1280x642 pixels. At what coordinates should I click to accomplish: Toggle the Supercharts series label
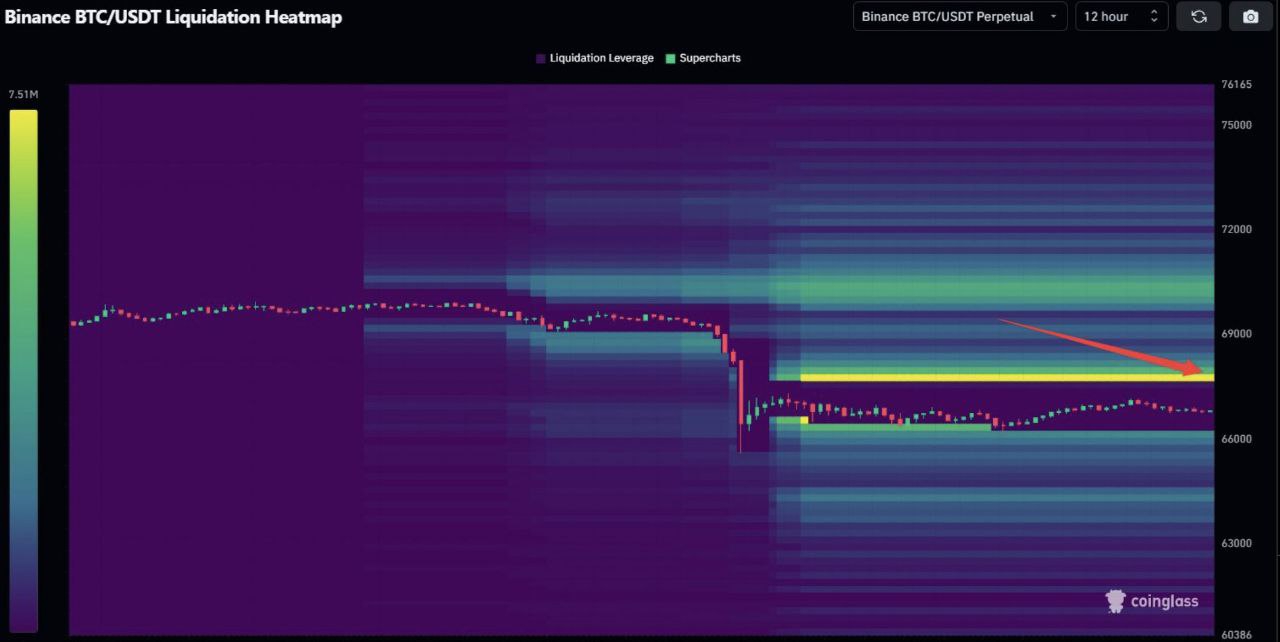point(710,58)
